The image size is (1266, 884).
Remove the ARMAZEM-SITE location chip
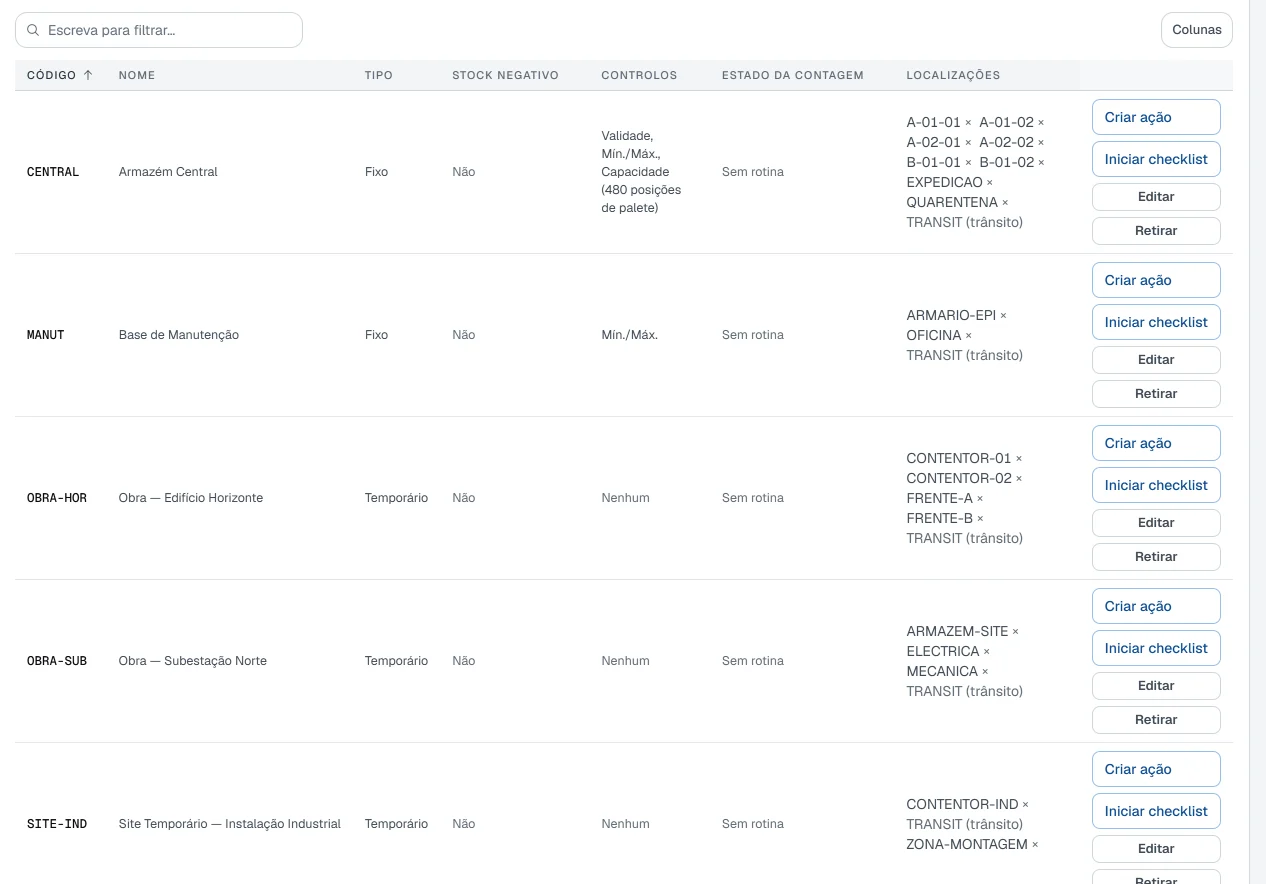click(1015, 632)
